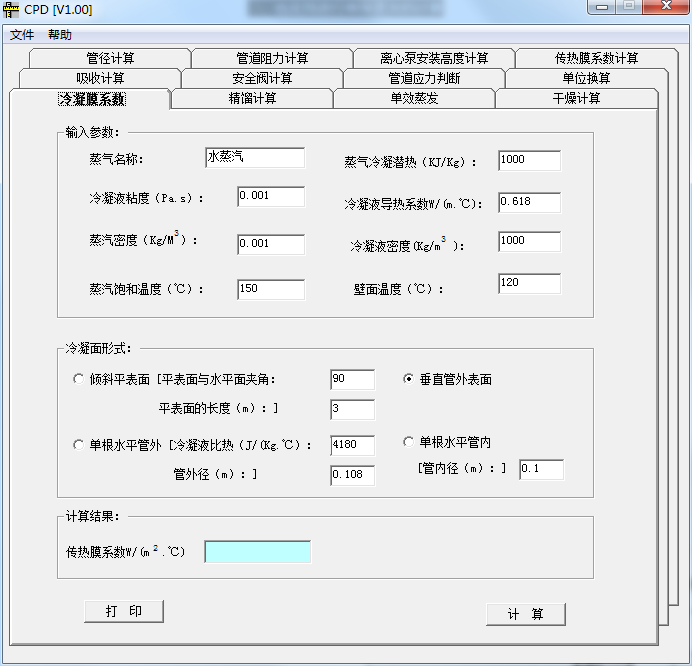Click the 壁面温度 input field
The height and width of the screenshot is (666, 692).
529,284
